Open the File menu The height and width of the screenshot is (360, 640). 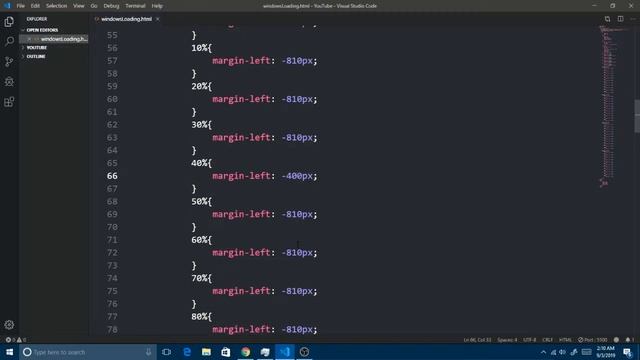click(20, 6)
